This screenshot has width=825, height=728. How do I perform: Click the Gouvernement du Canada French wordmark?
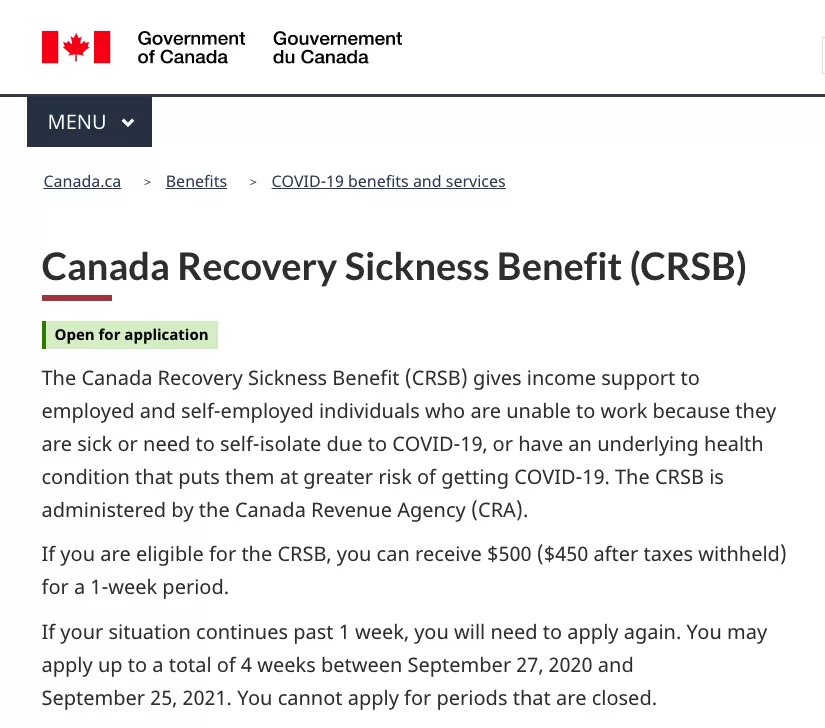pos(337,48)
